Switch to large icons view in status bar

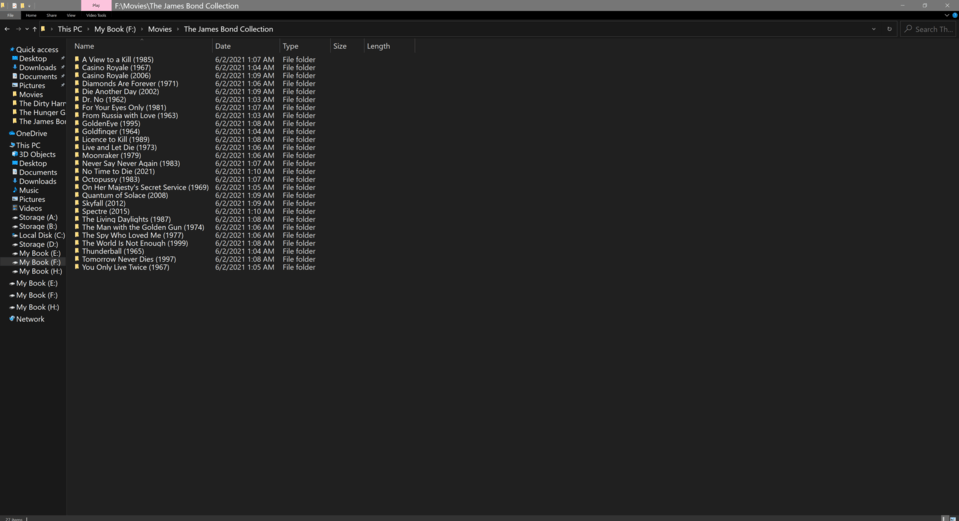[952, 518]
